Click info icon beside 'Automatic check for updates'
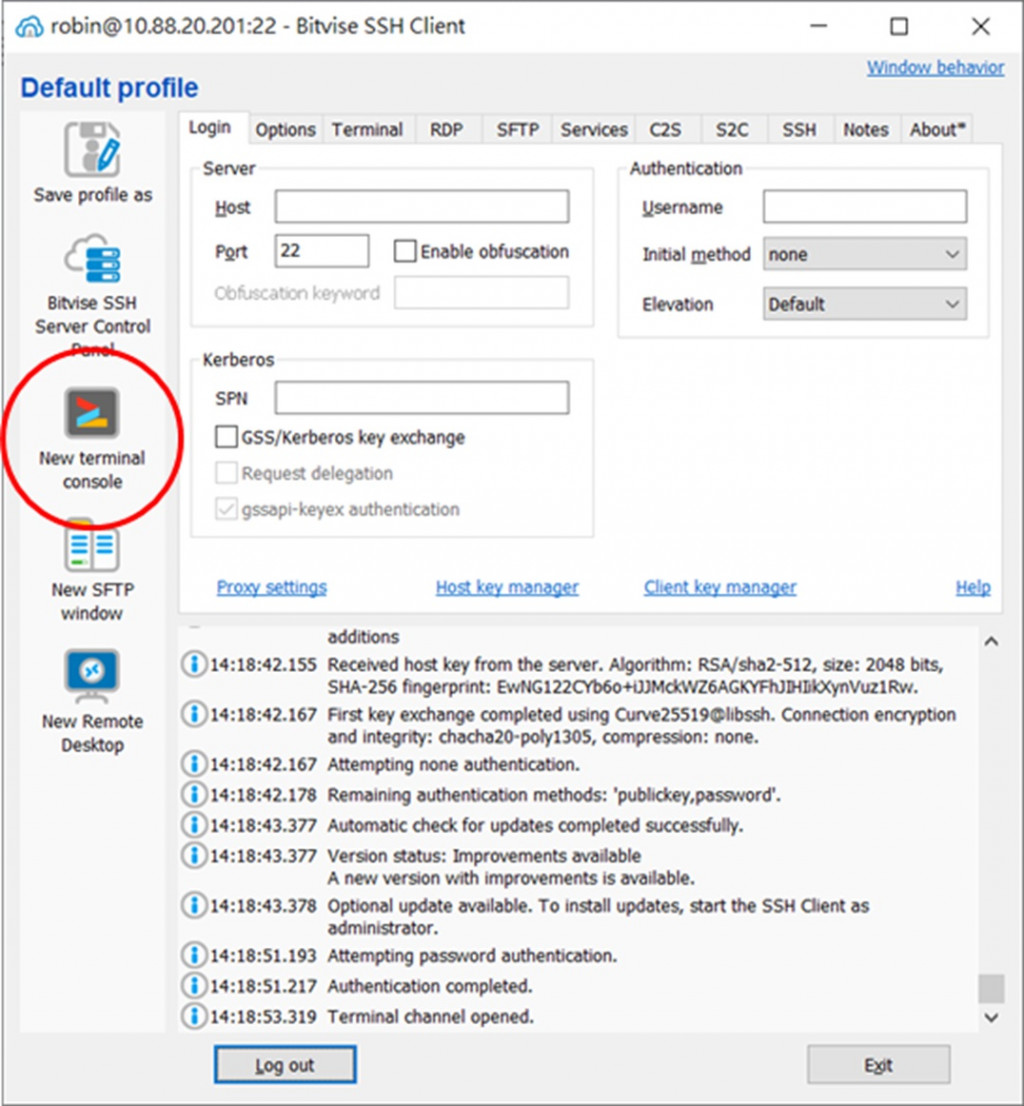This screenshot has height=1106, width=1024. tap(193, 825)
